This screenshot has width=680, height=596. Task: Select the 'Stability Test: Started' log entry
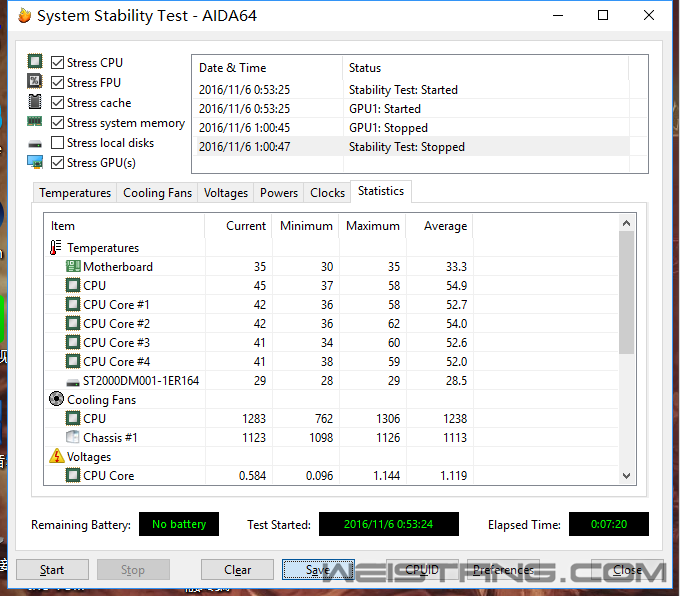point(411,90)
